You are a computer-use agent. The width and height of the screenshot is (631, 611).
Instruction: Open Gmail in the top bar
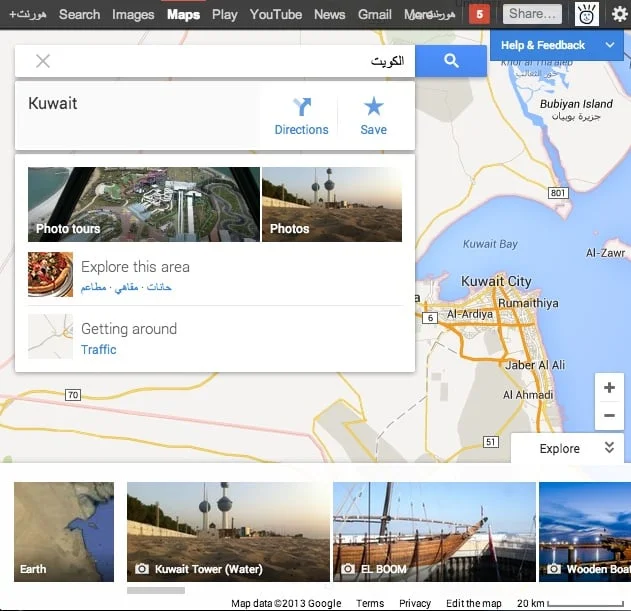(375, 14)
